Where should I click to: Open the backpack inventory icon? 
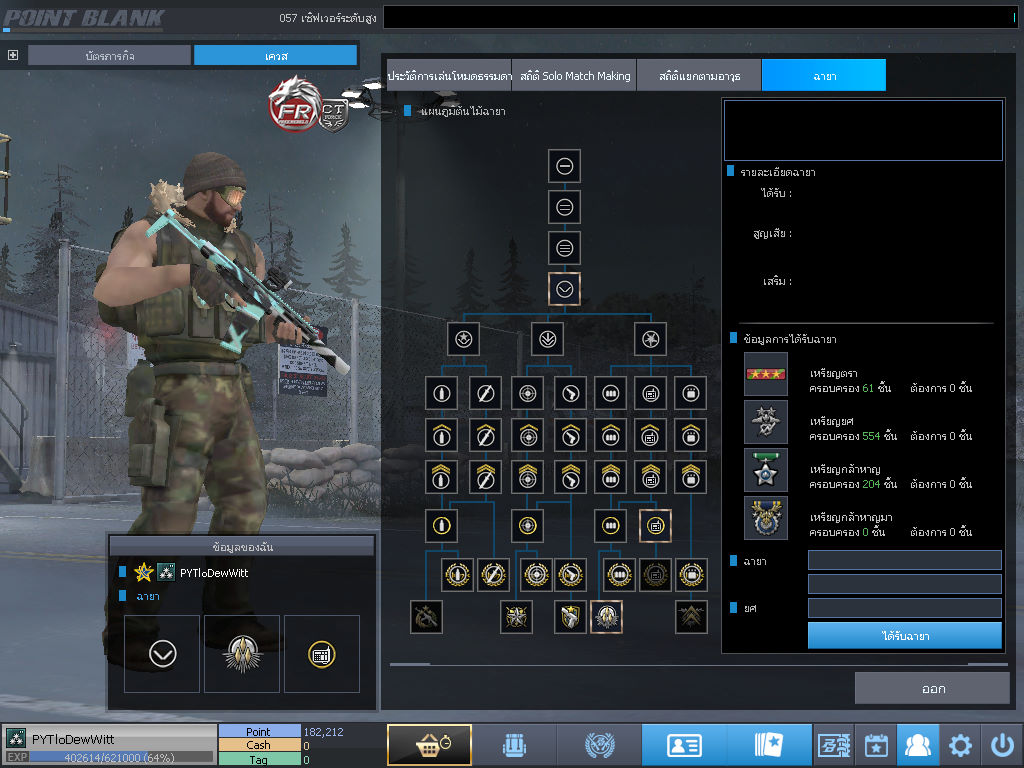pyautogui.click(x=515, y=744)
